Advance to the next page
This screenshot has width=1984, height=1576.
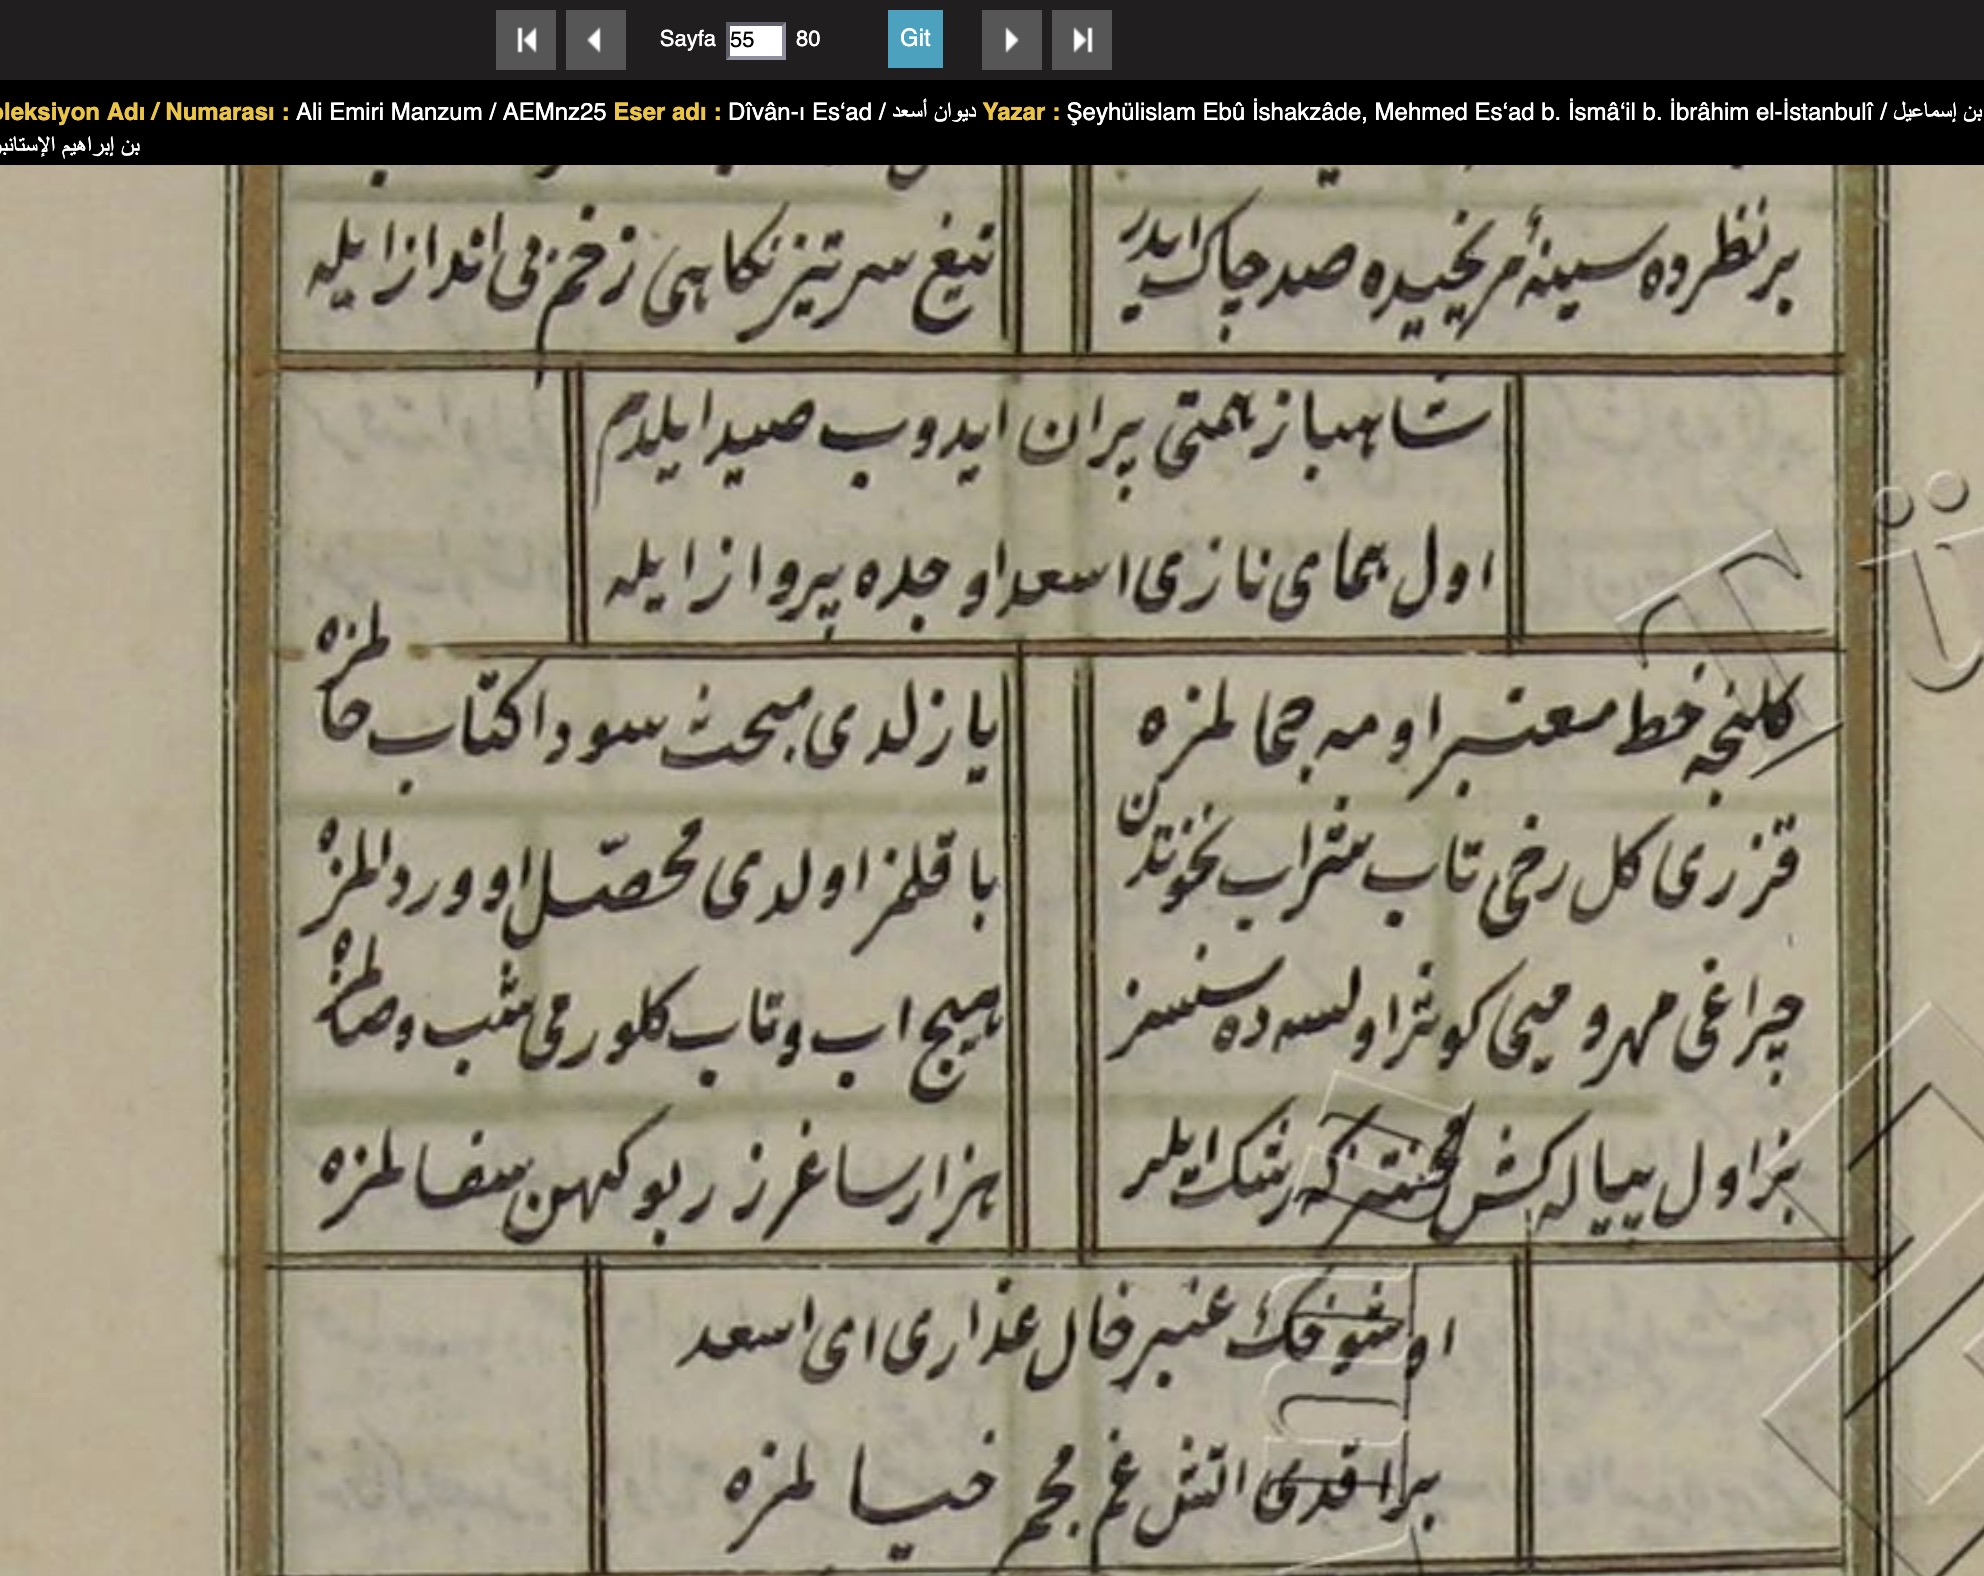1011,40
